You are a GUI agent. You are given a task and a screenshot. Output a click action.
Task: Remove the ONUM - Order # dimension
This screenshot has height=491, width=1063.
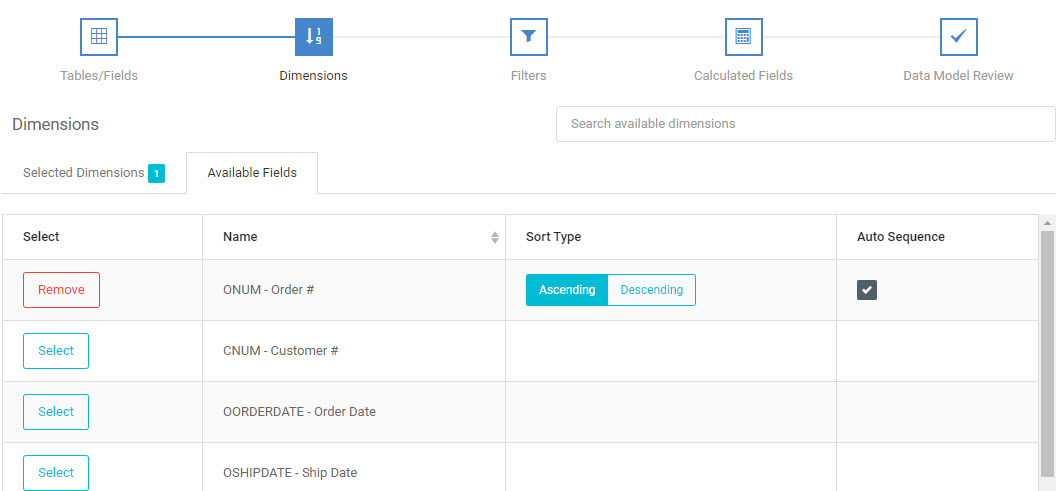pos(62,290)
